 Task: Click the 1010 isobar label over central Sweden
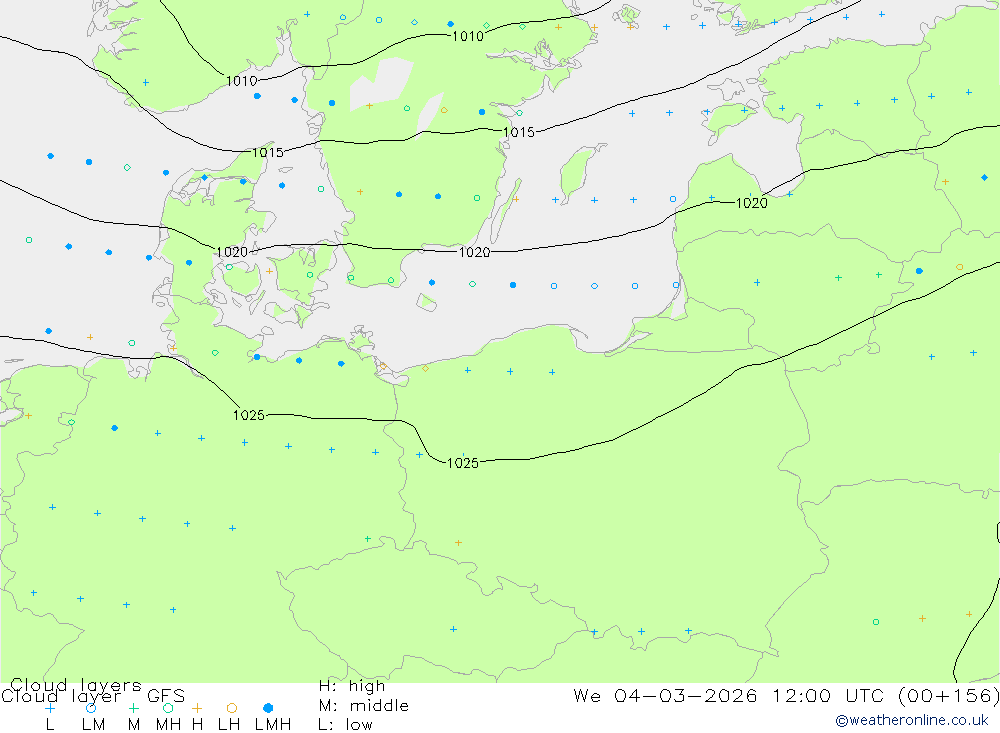468,36
